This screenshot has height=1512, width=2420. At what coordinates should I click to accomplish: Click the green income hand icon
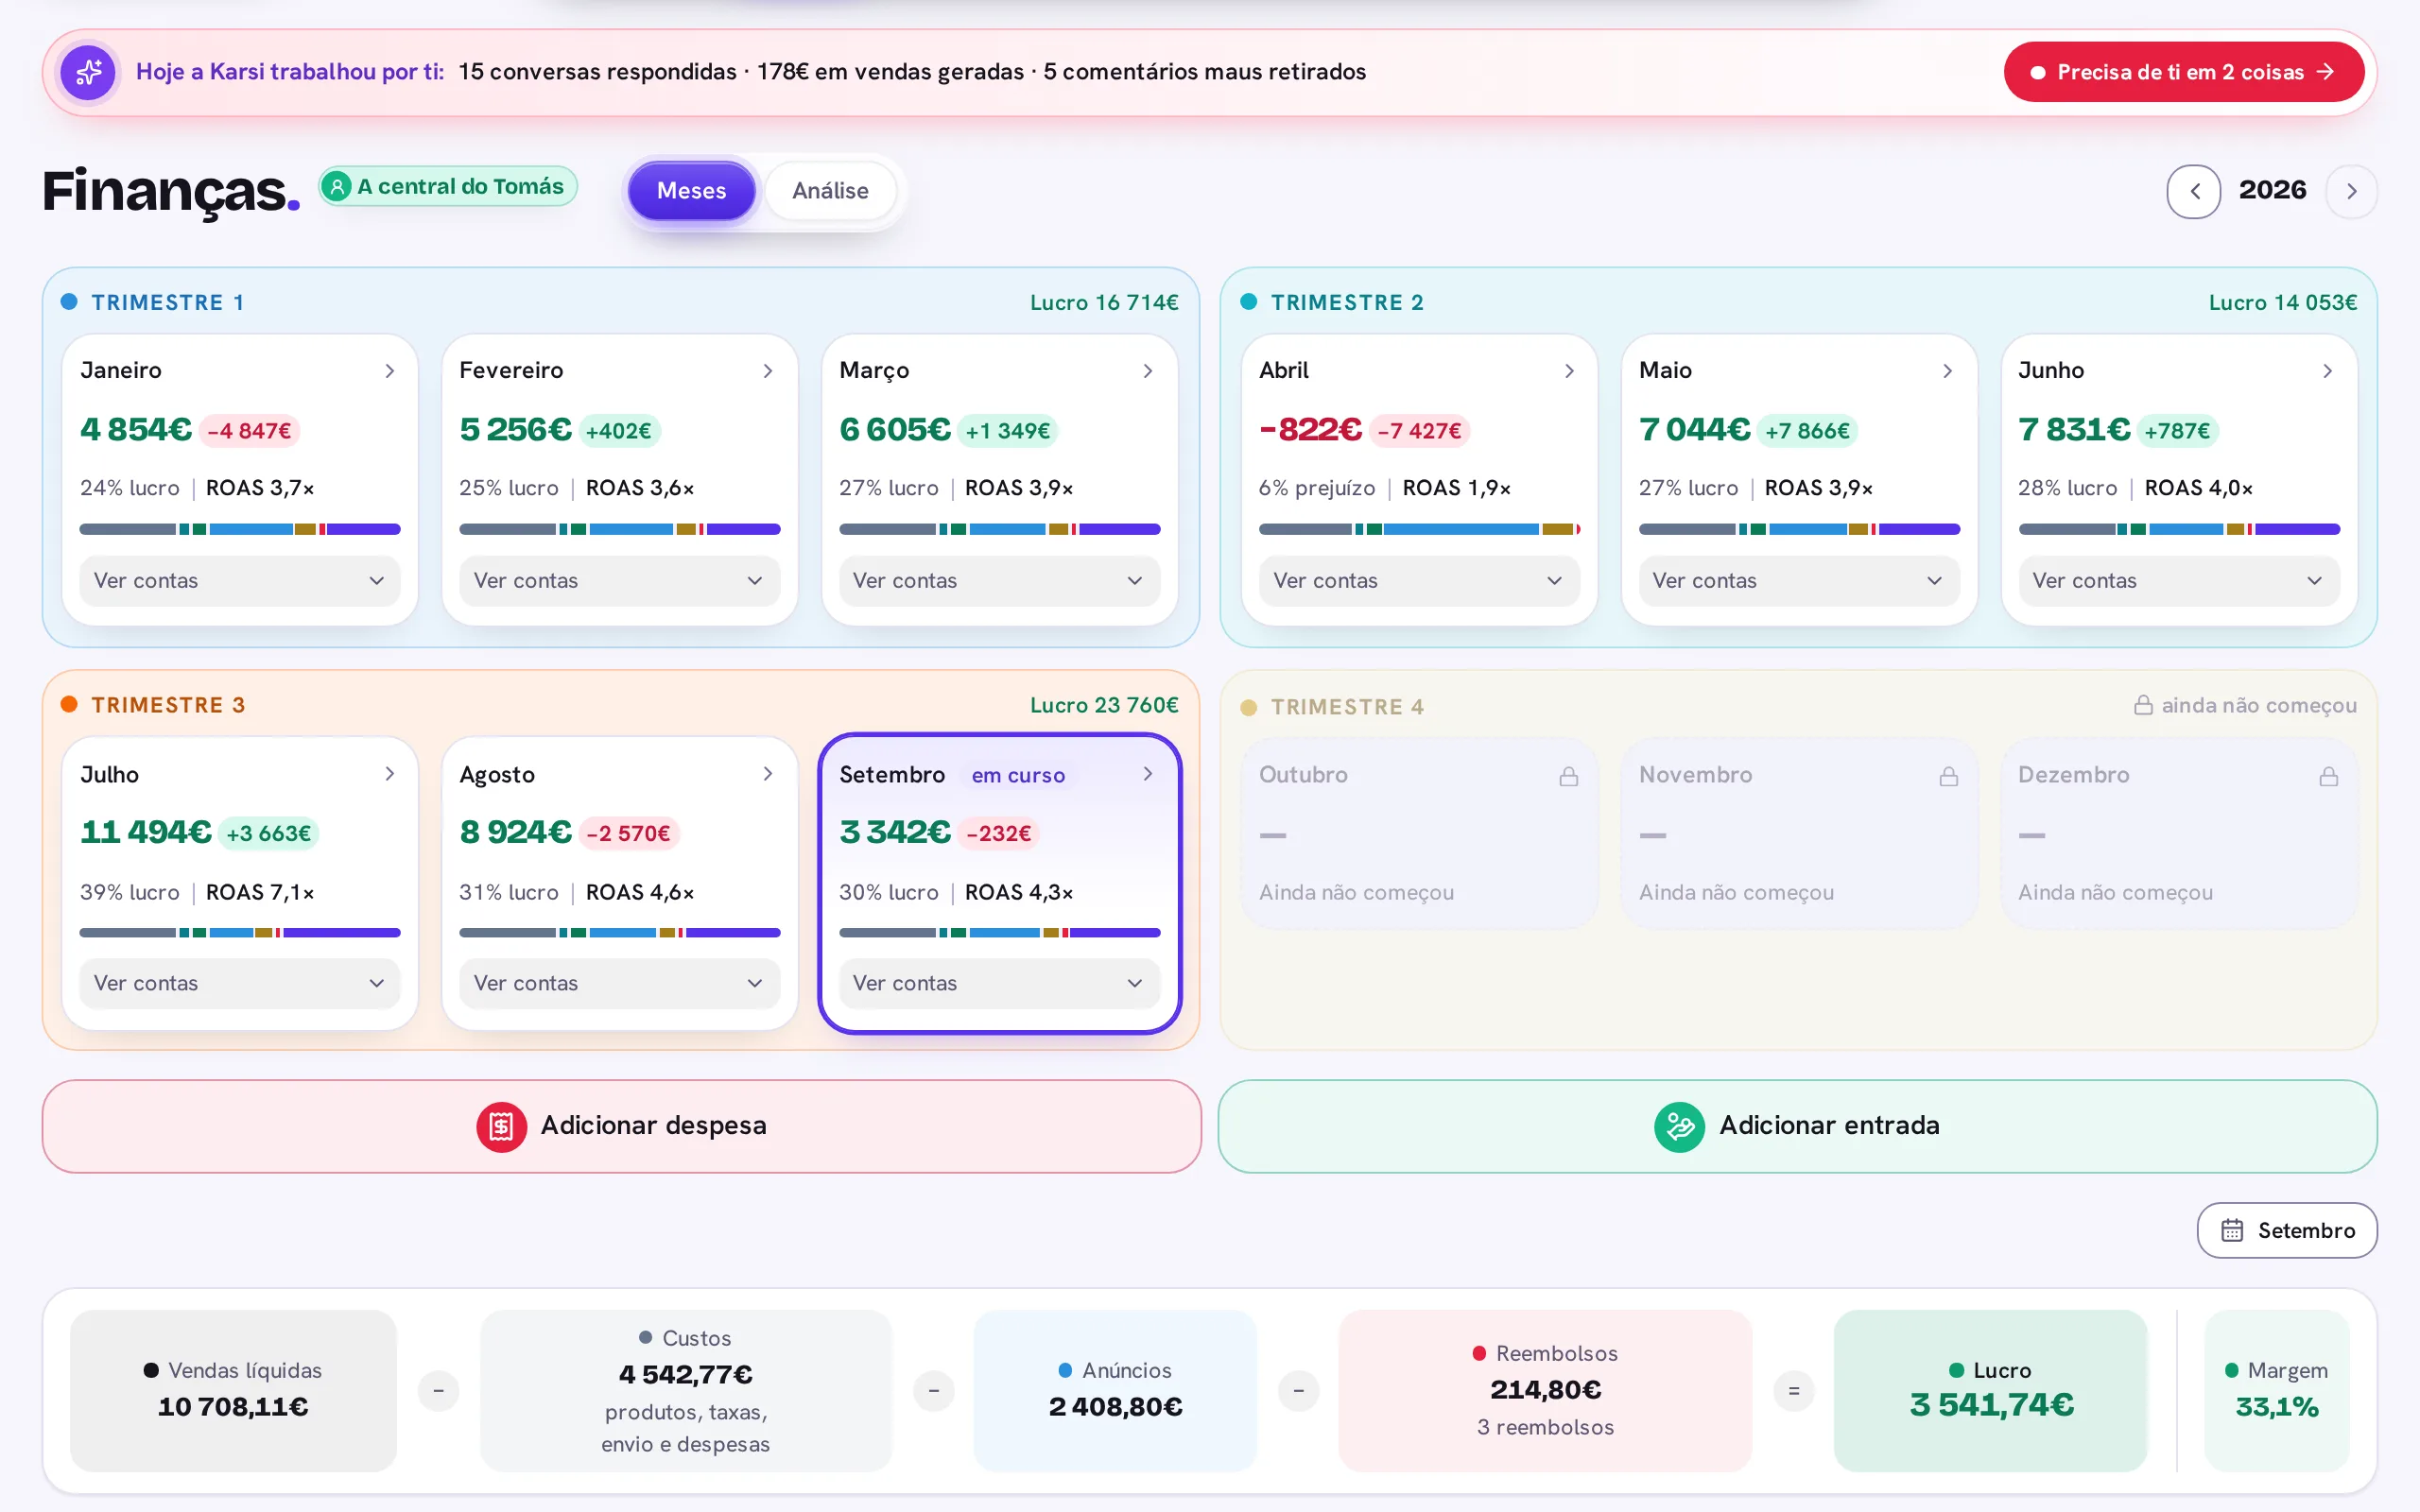point(1680,1127)
